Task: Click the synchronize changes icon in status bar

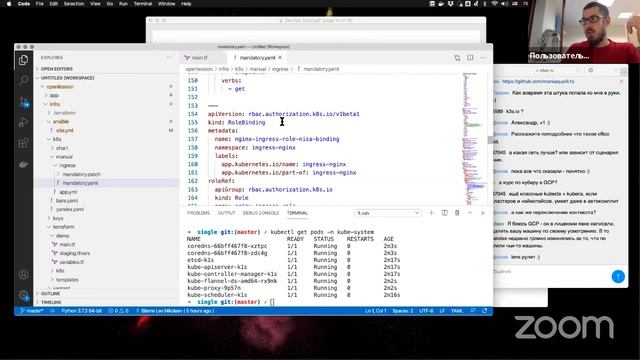Action: pyautogui.click(x=53, y=311)
